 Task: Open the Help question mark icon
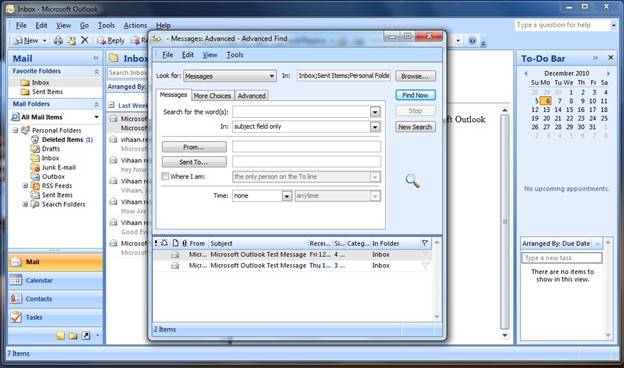[472, 40]
